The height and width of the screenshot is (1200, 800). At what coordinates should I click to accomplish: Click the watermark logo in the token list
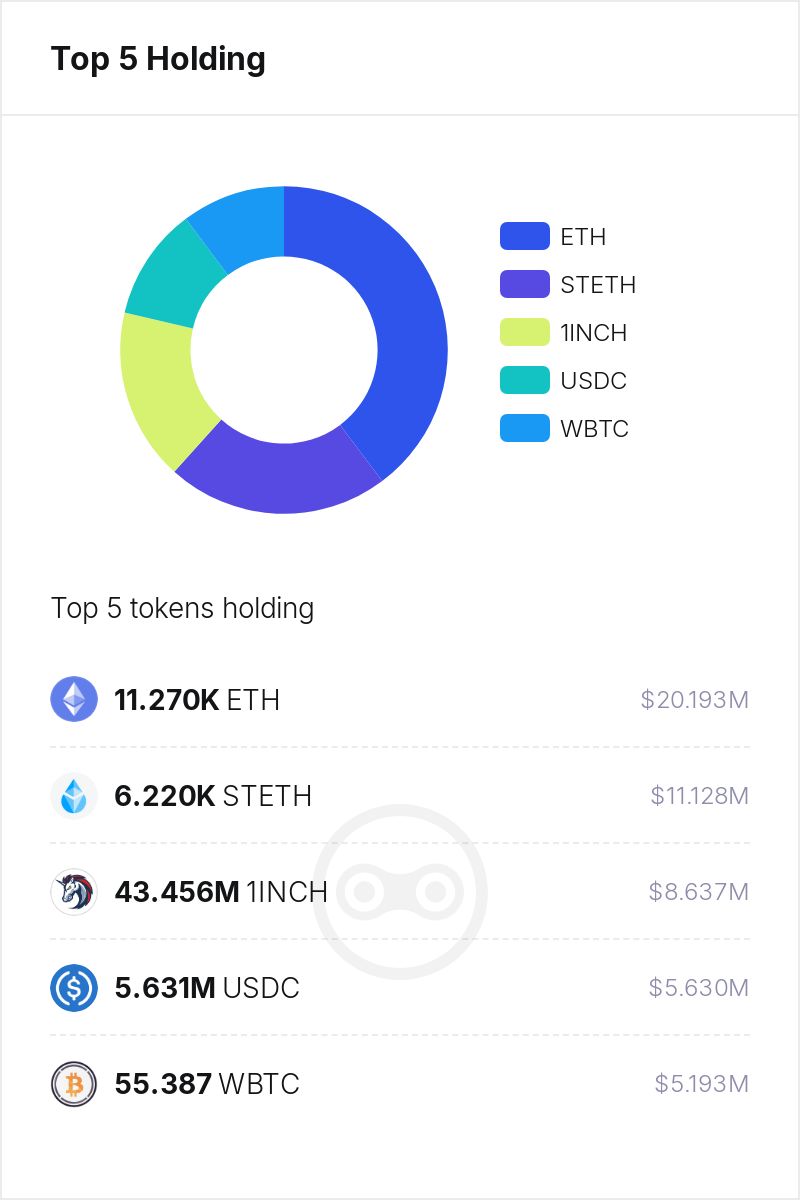[x=400, y=891]
